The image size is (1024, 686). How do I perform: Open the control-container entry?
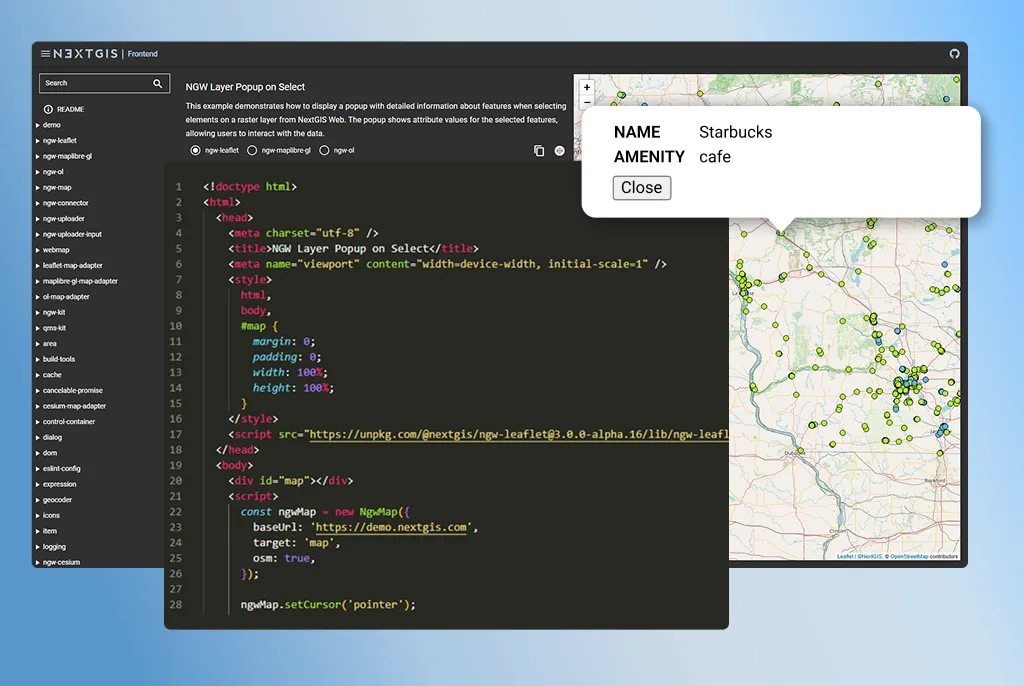pyautogui.click(x=69, y=422)
